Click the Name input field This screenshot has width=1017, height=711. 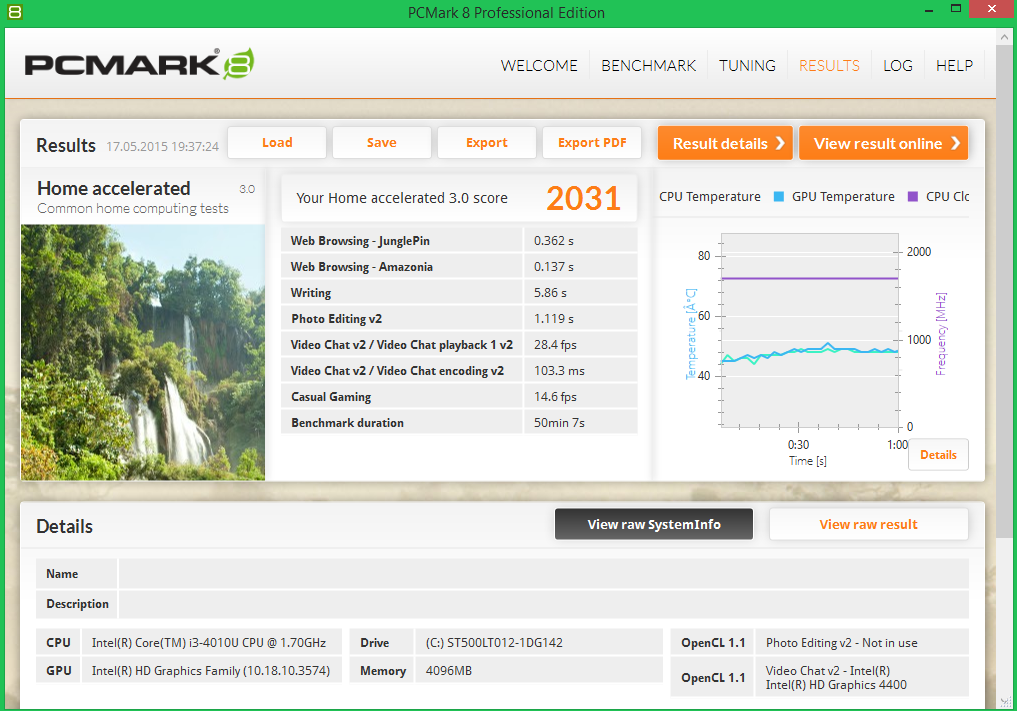click(x=544, y=573)
